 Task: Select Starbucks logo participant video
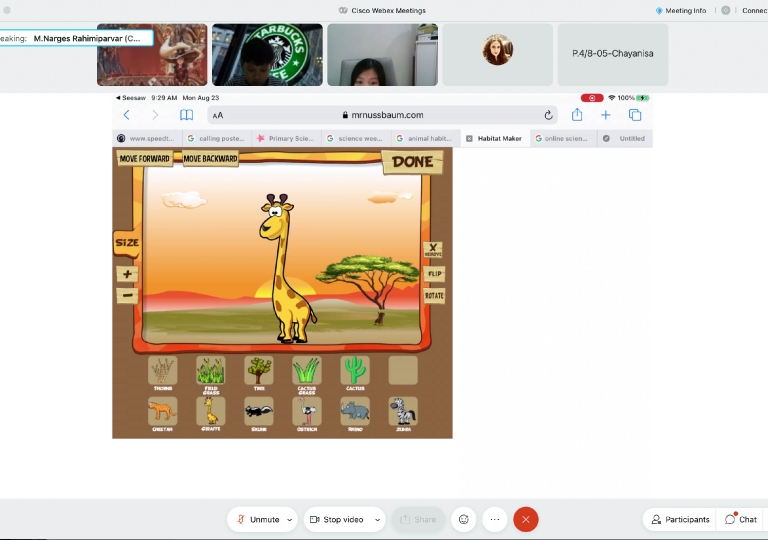click(267, 55)
